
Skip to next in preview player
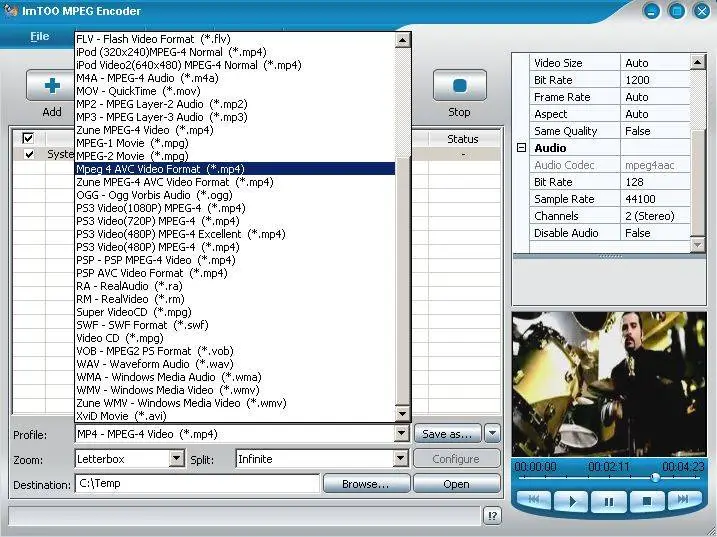(x=684, y=499)
